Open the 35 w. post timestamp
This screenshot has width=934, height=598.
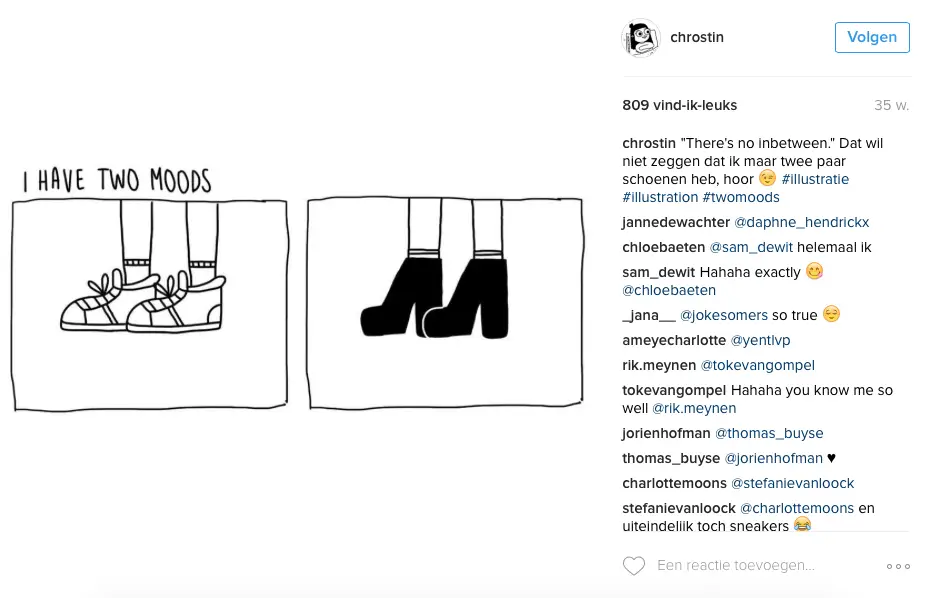892,105
